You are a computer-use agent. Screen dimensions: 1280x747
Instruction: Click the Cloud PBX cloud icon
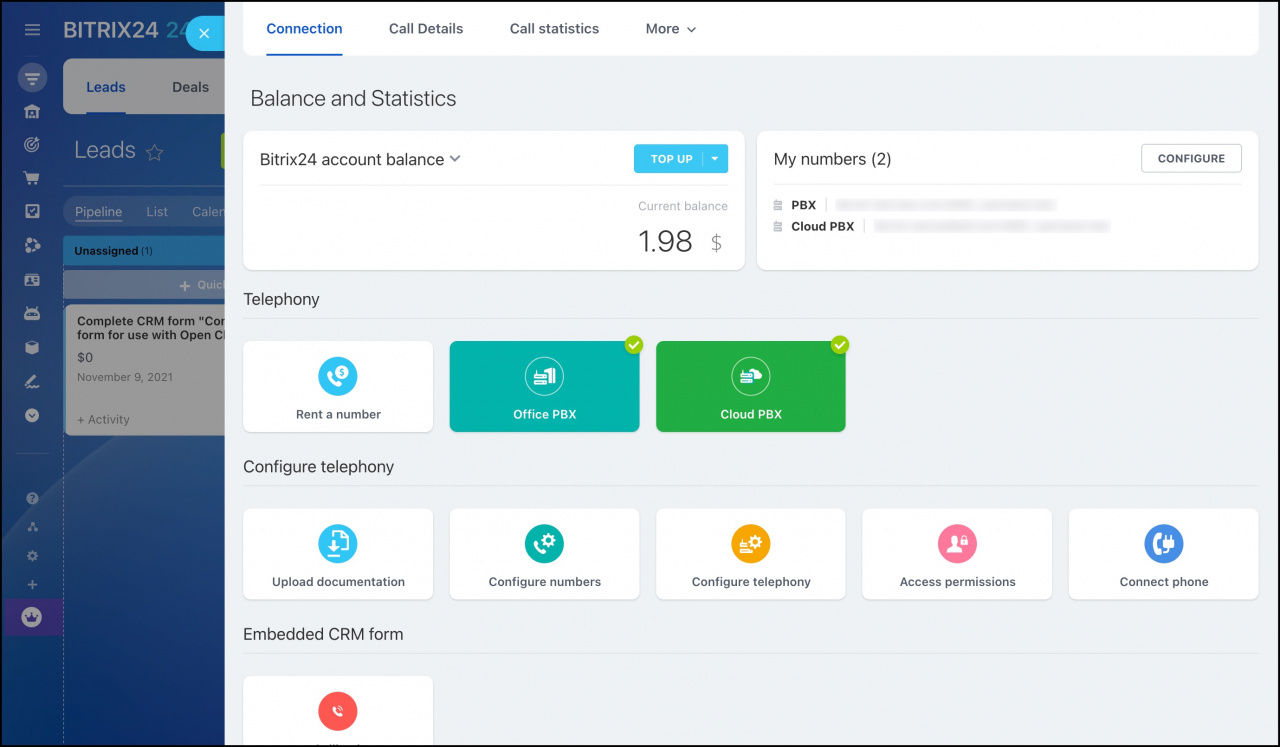click(751, 377)
